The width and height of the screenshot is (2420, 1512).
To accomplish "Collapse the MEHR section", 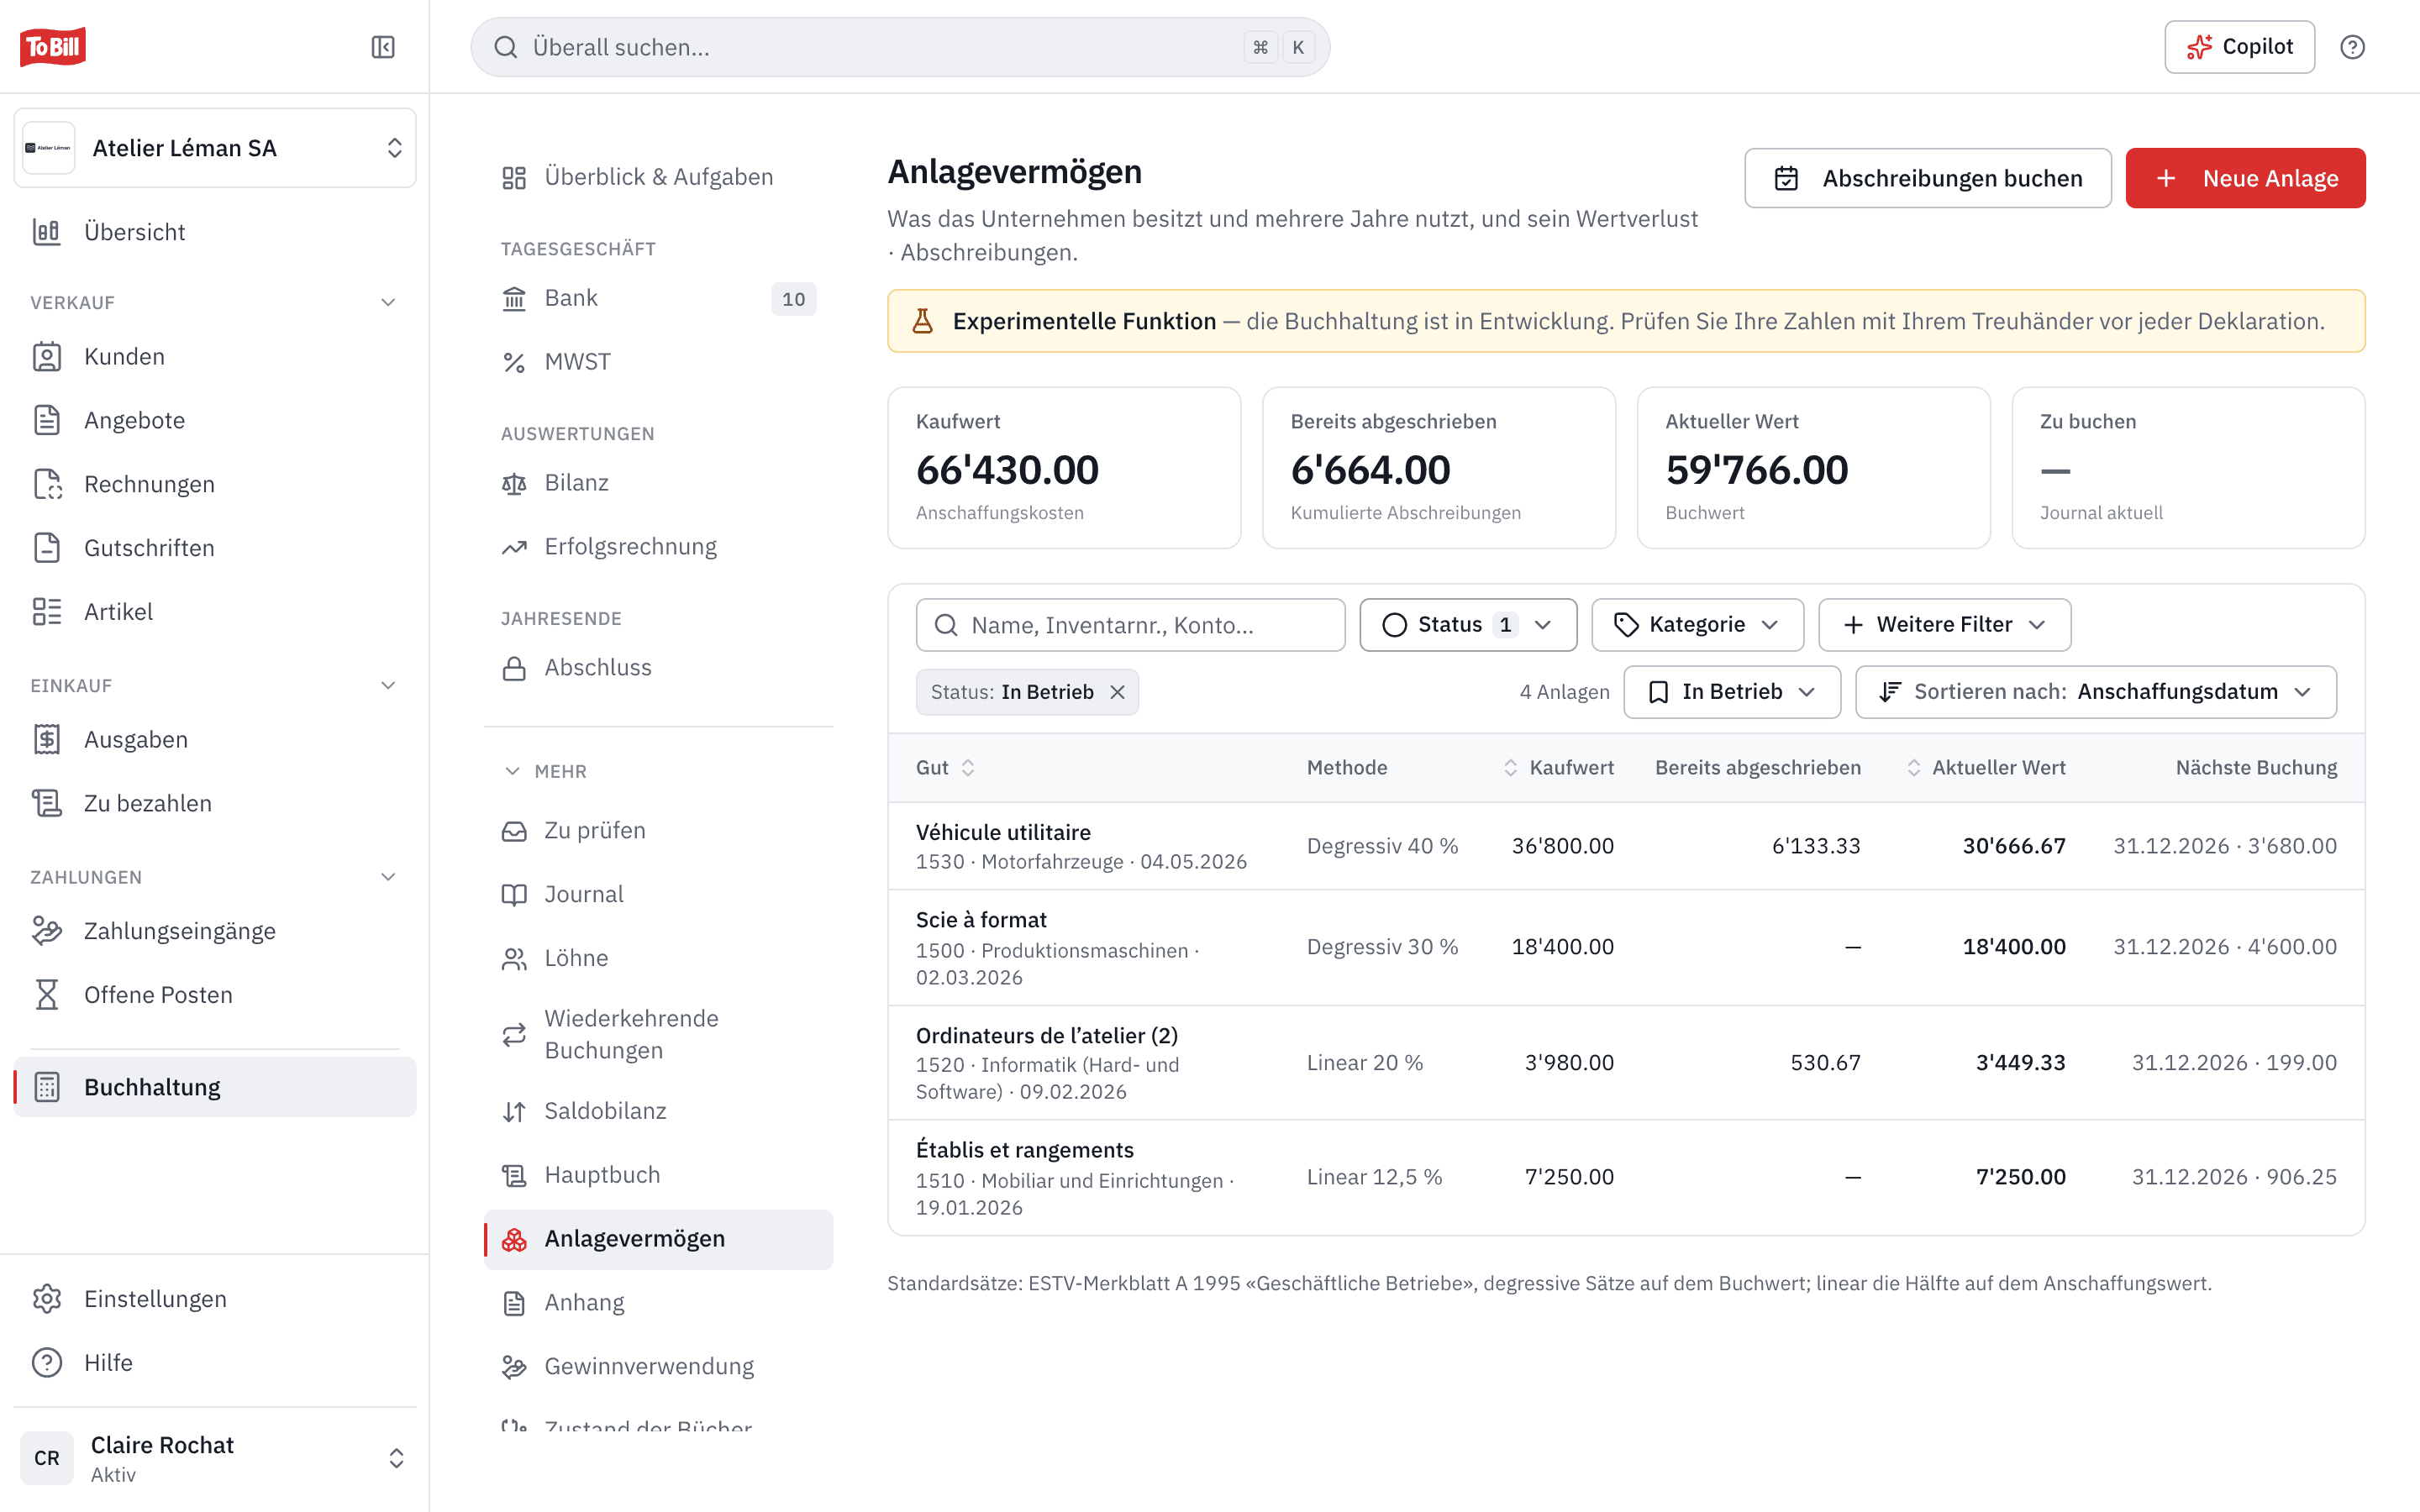I will tap(545, 771).
